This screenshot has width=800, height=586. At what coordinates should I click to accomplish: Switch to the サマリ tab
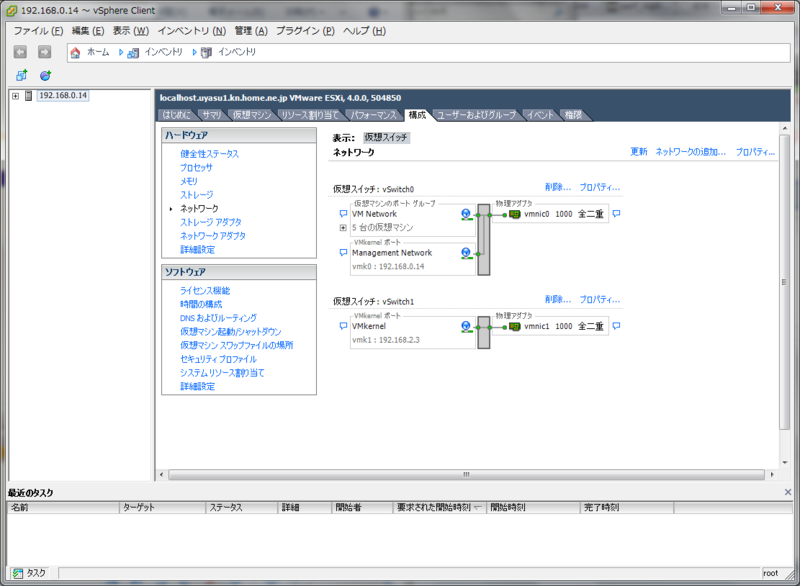click(x=212, y=115)
